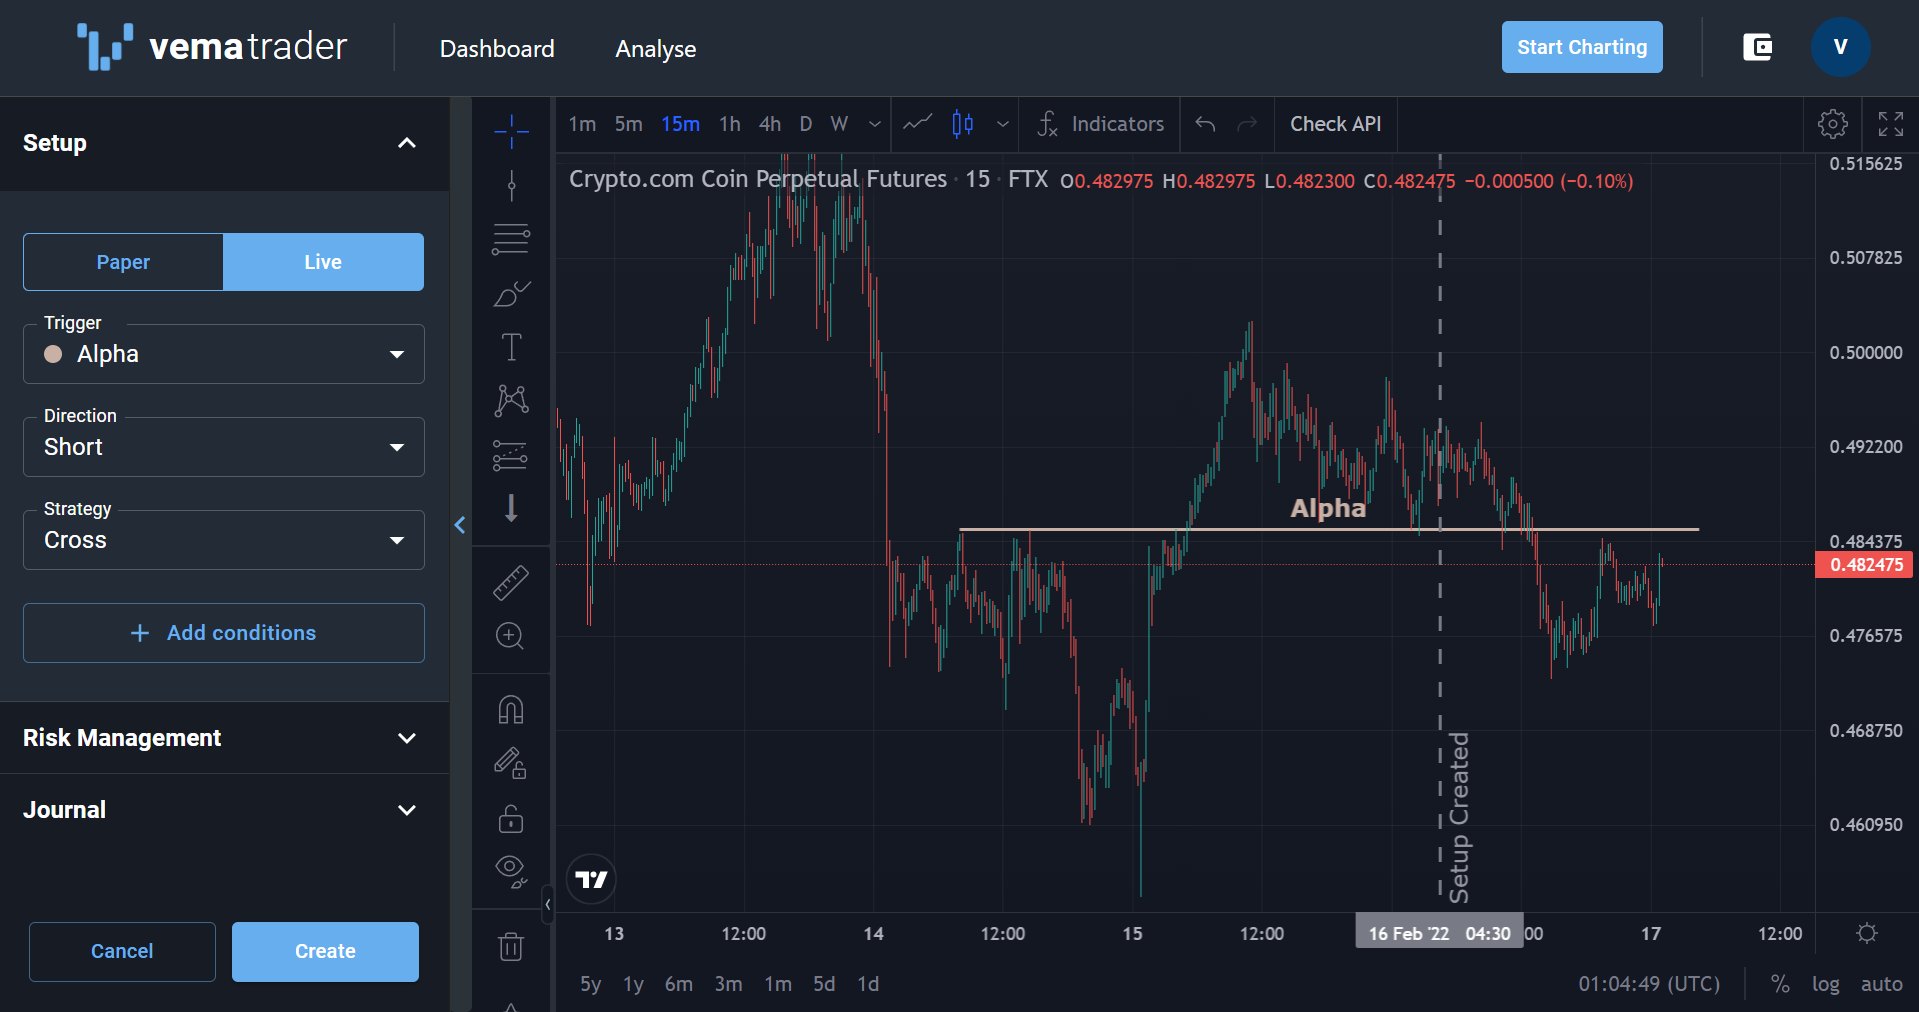1919x1012 pixels.
Task: Open the prediction and measurement tools
Action: [511, 455]
